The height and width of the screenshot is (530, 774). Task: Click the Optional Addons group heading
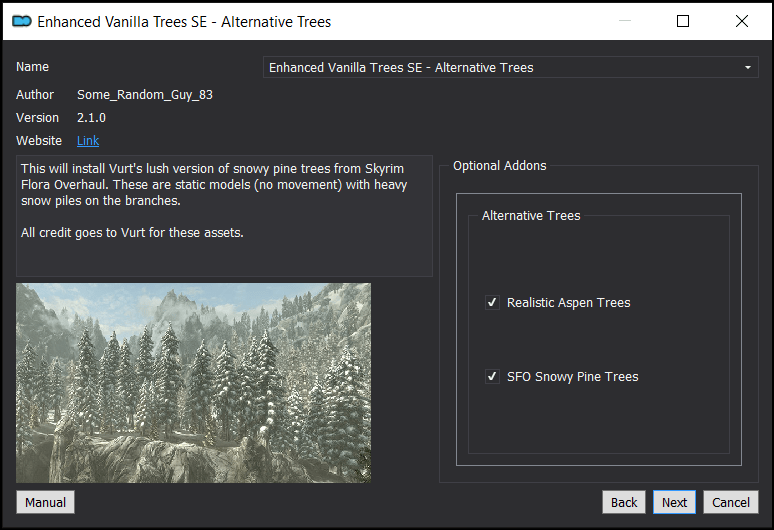pos(500,166)
